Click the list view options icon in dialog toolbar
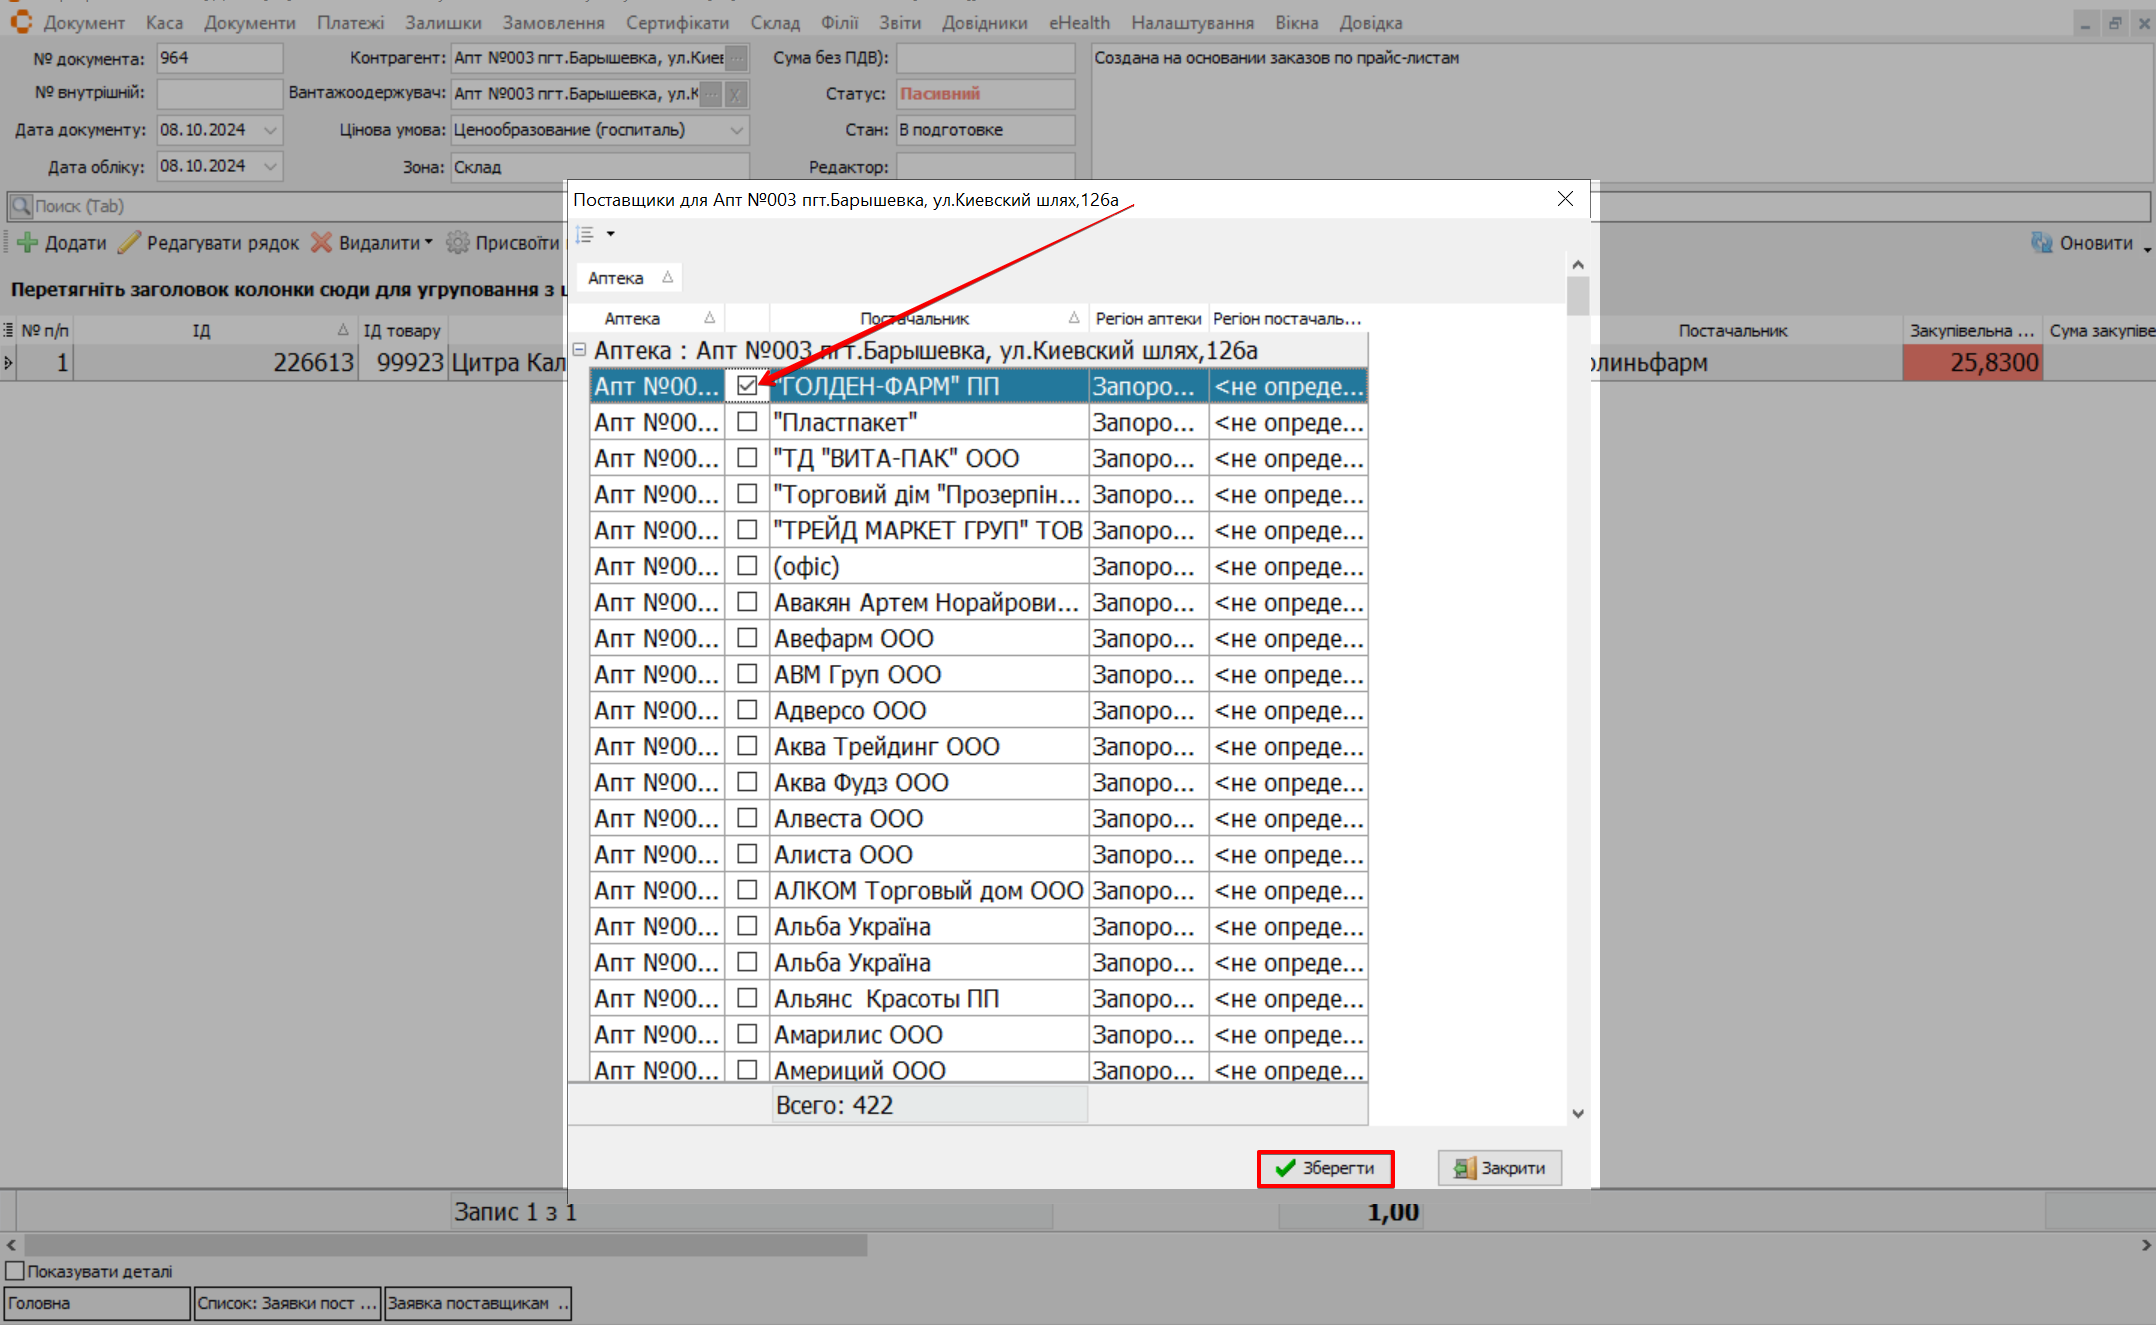The height and width of the screenshot is (1325, 2156). click(585, 234)
